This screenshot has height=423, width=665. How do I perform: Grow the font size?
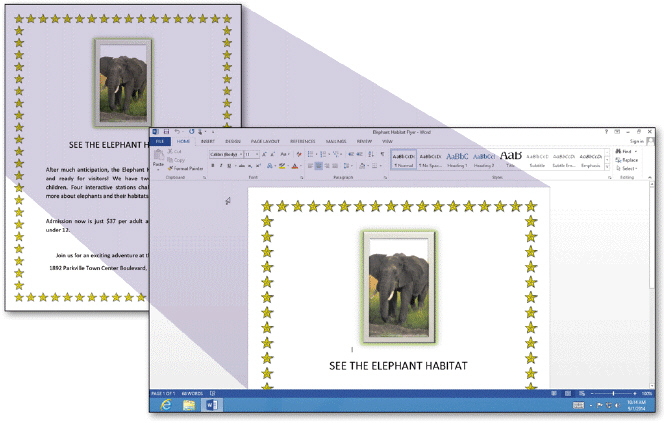[x=264, y=154]
